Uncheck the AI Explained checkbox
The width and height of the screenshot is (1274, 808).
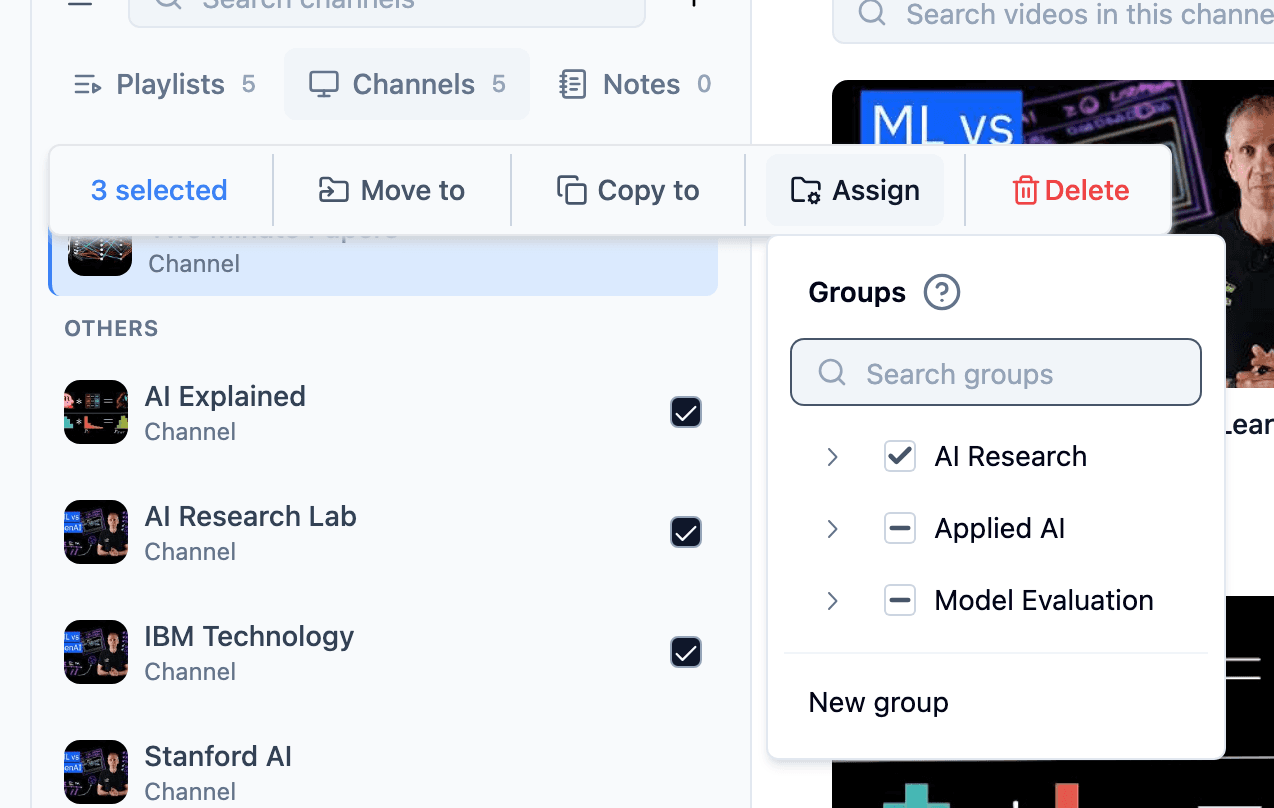(686, 412)
